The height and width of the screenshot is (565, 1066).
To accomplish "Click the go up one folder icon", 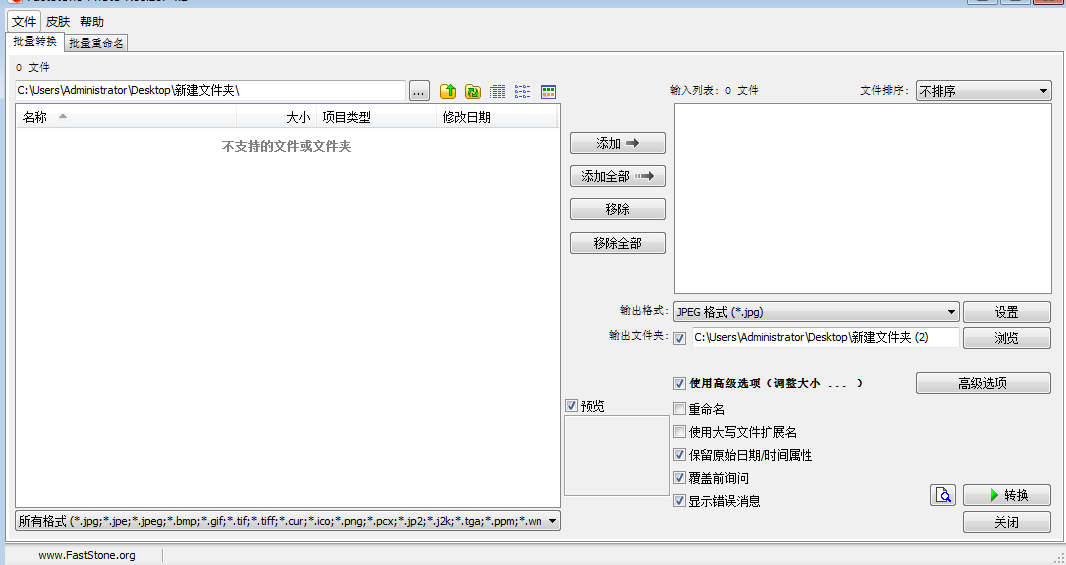I will click(x=448, y=91).
